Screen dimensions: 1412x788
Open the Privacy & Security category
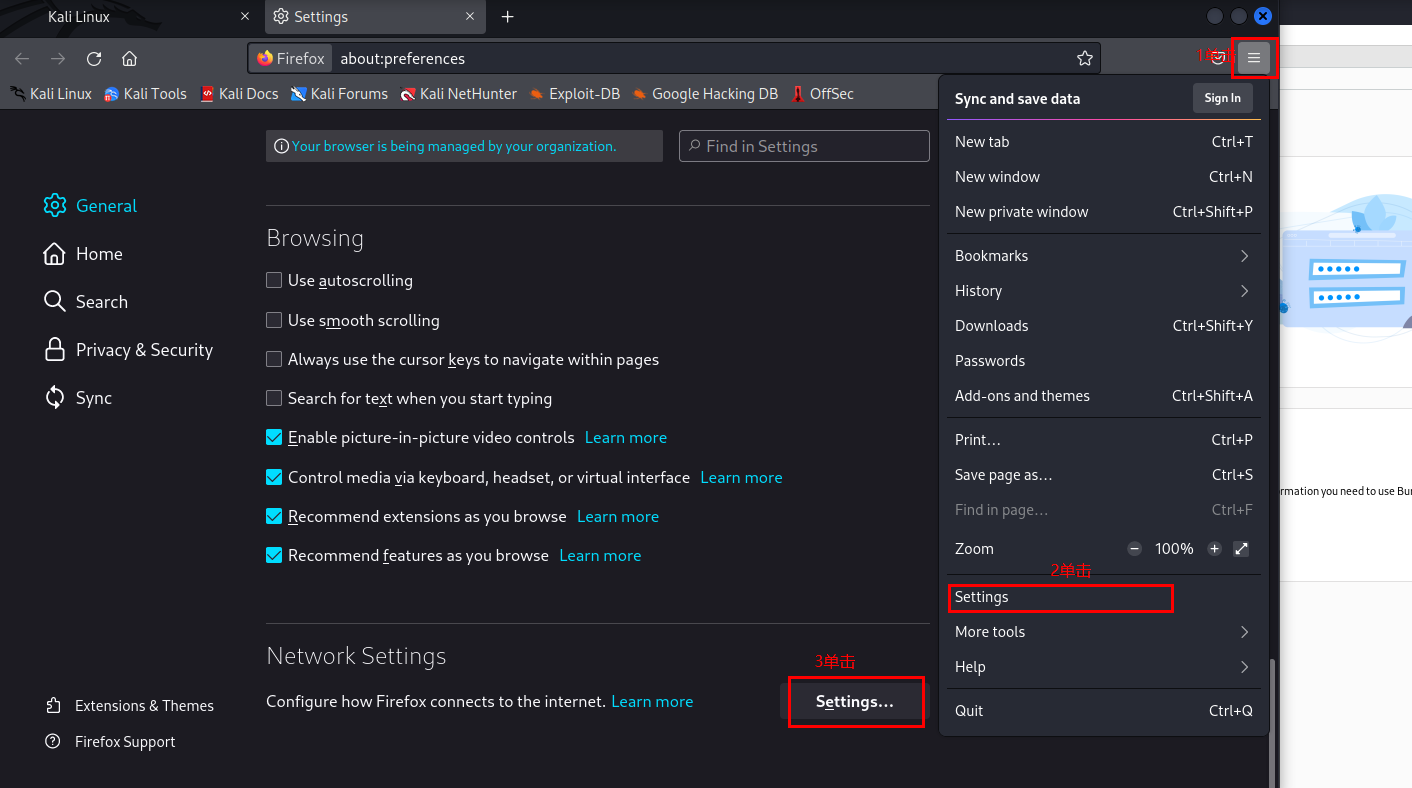tap(143, 350)
